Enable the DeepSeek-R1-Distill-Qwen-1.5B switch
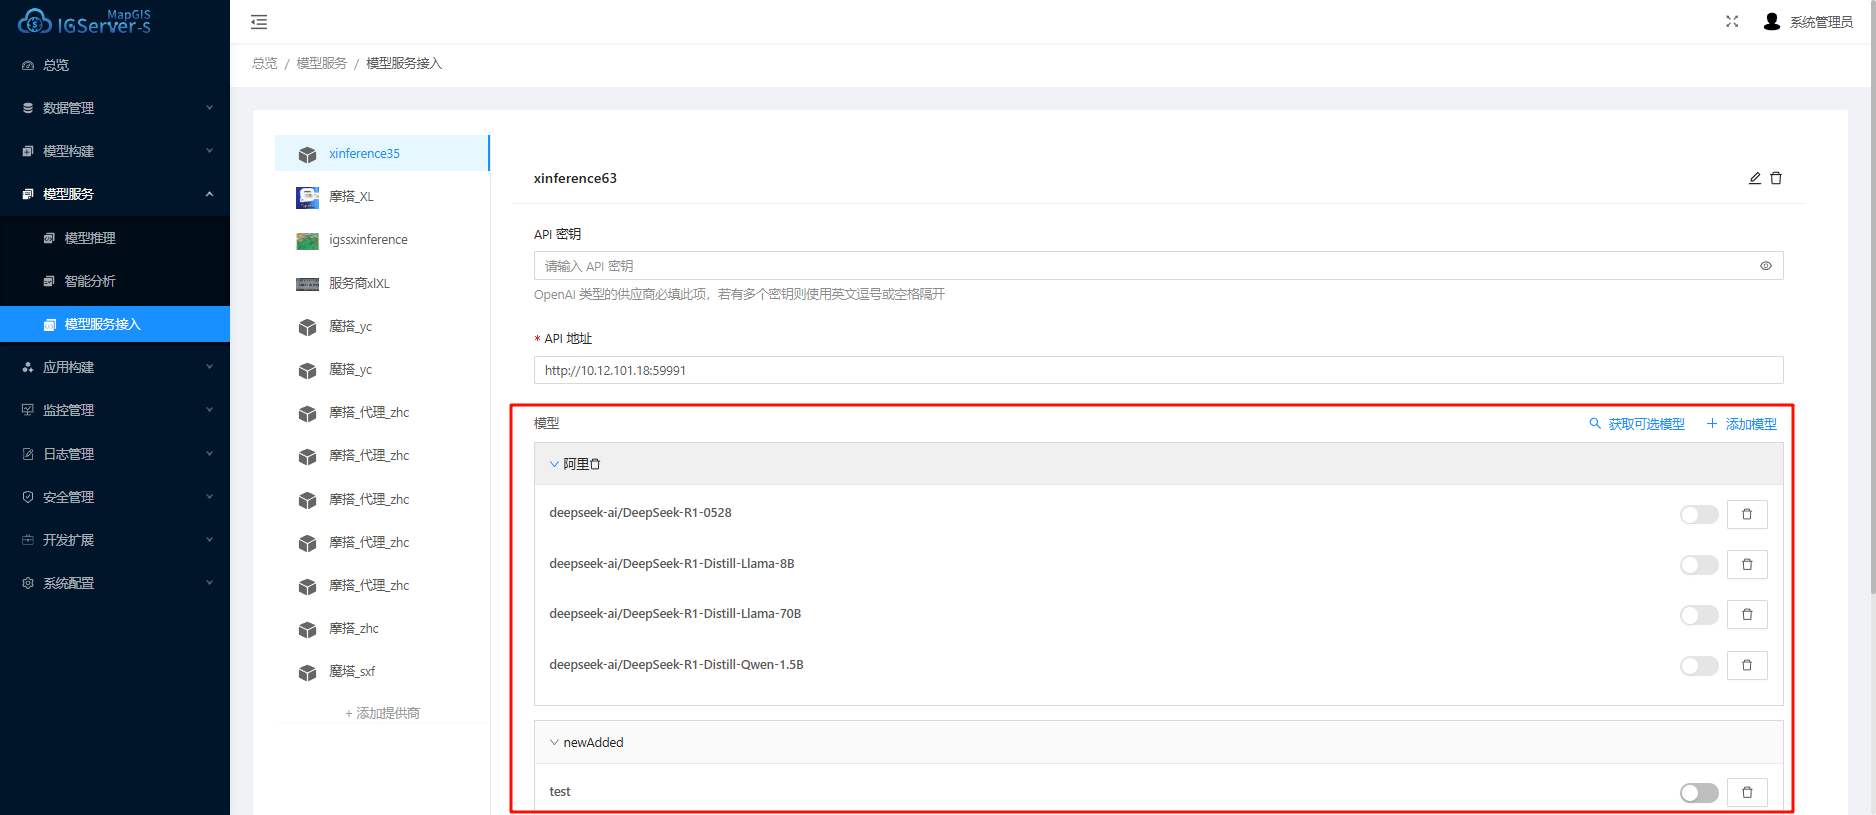Image resolution: width=1876 pixels, height=815 pixels. click(x=1698, y=666)
